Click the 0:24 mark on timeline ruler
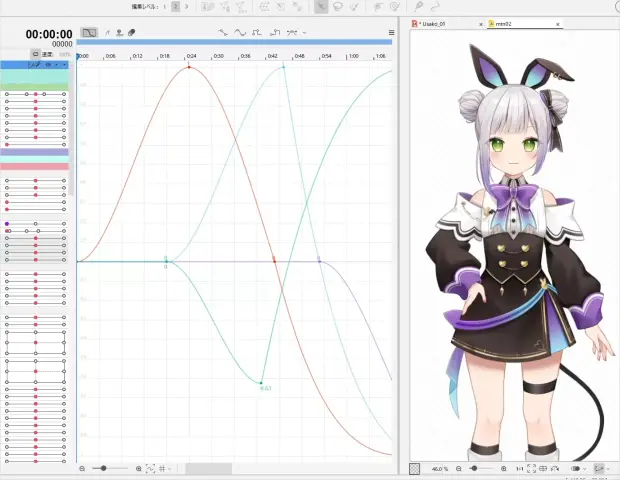The image size is (620, 480). pos(191,56)
